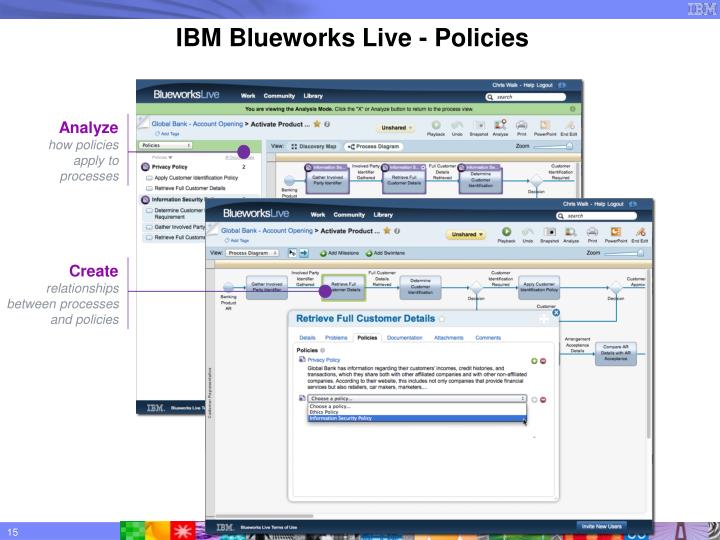Viewport: 720px width, 540px height.
Task: Select 'Choose a policy...' list option
Action: pos(416,406)
